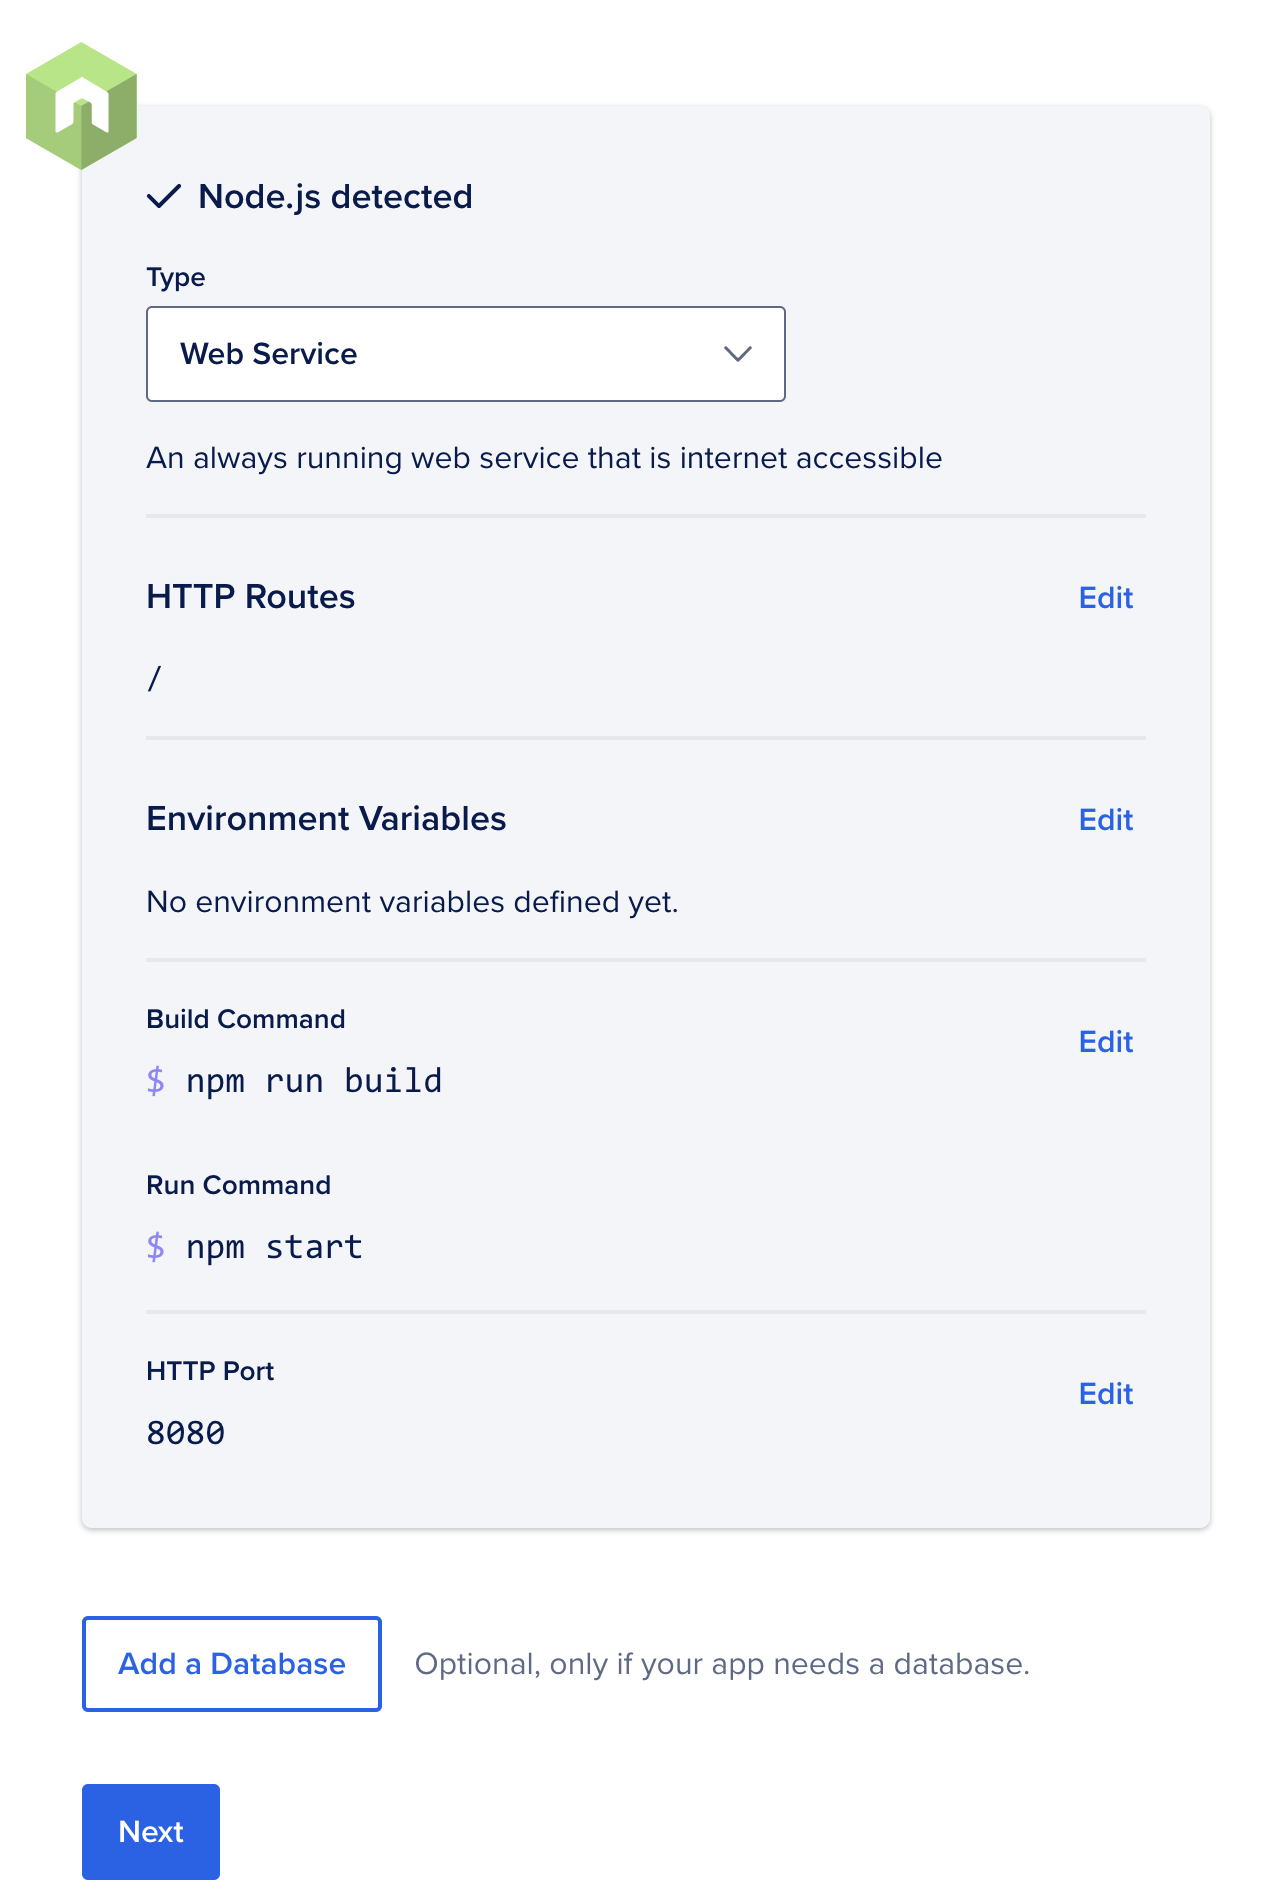Click the Next button

(x=151, y=1832)
